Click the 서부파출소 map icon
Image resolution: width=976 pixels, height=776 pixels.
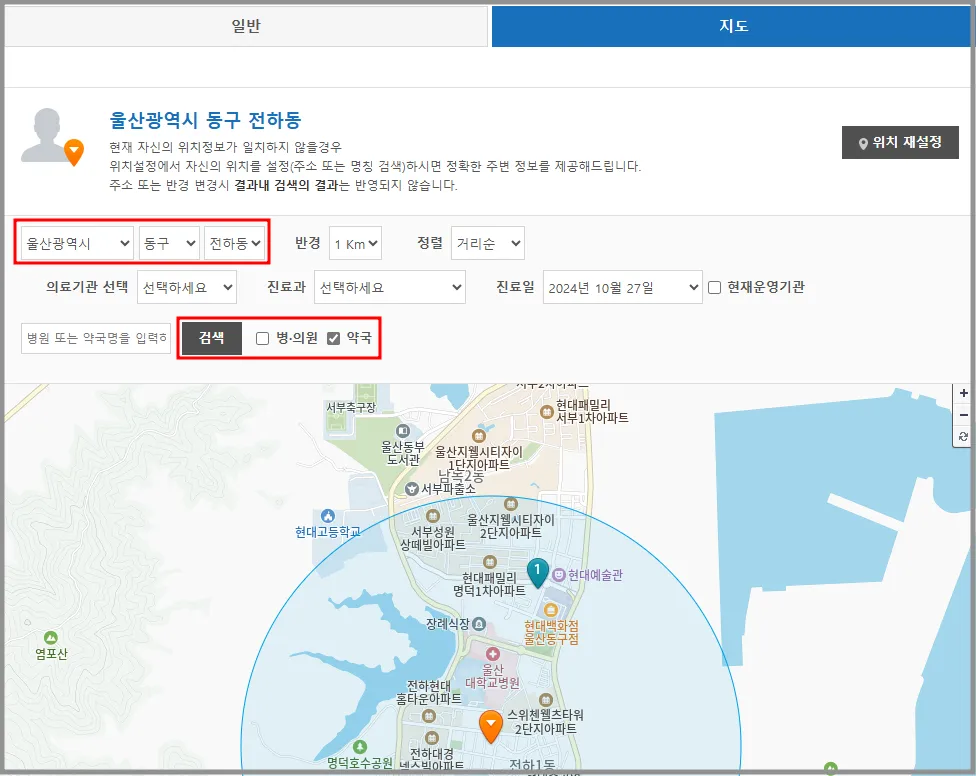(411, 489)
